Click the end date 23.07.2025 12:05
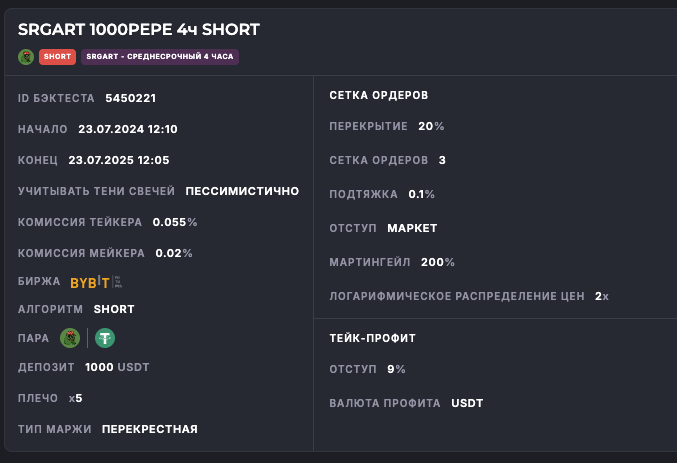Image resolution: width=677 pixels, height=463 pixels. tap(118, 160)
